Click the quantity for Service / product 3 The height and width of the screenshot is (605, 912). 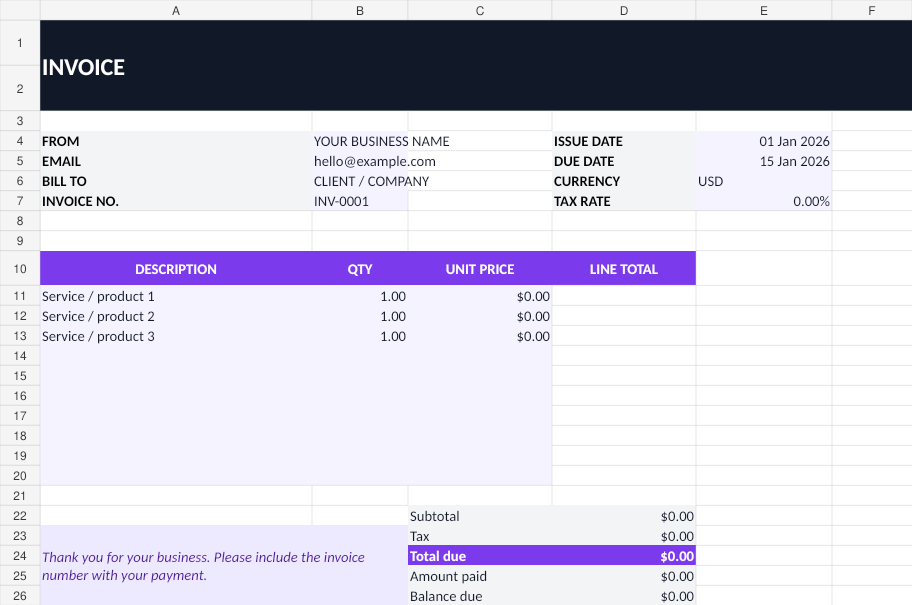(360, 336)
